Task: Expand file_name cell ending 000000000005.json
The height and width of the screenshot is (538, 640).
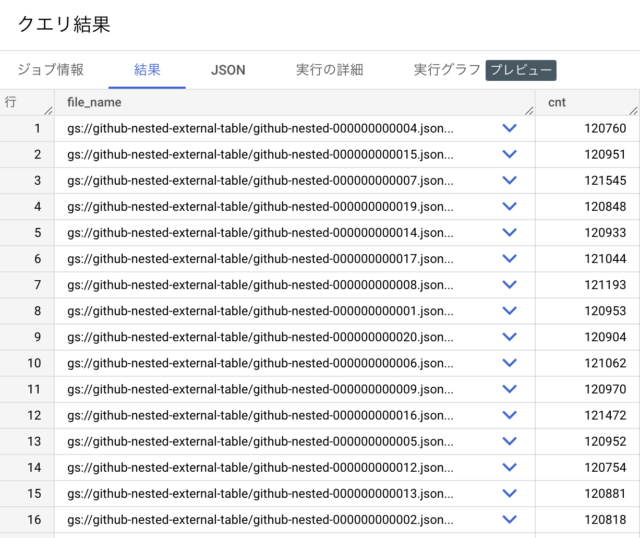Action: click(509, 442)
